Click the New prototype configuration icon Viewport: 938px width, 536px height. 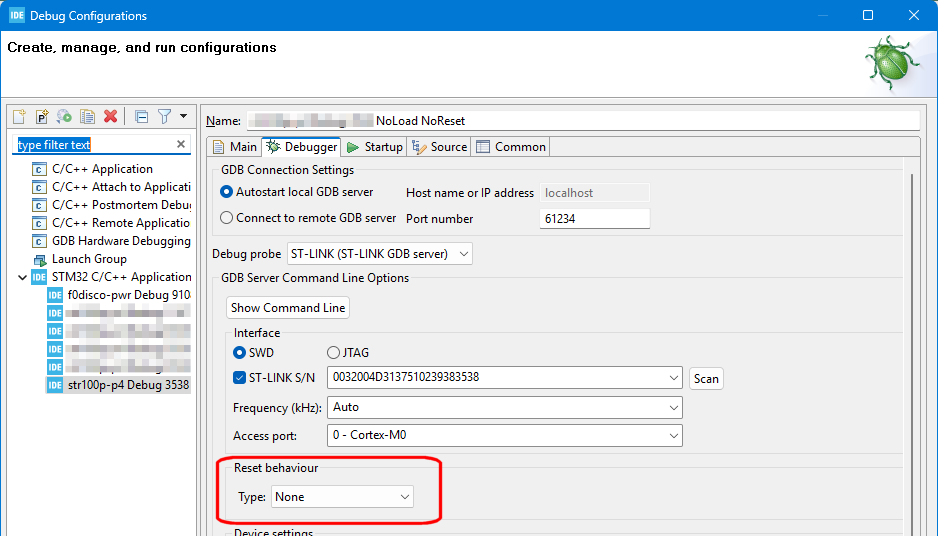point(42,117)
